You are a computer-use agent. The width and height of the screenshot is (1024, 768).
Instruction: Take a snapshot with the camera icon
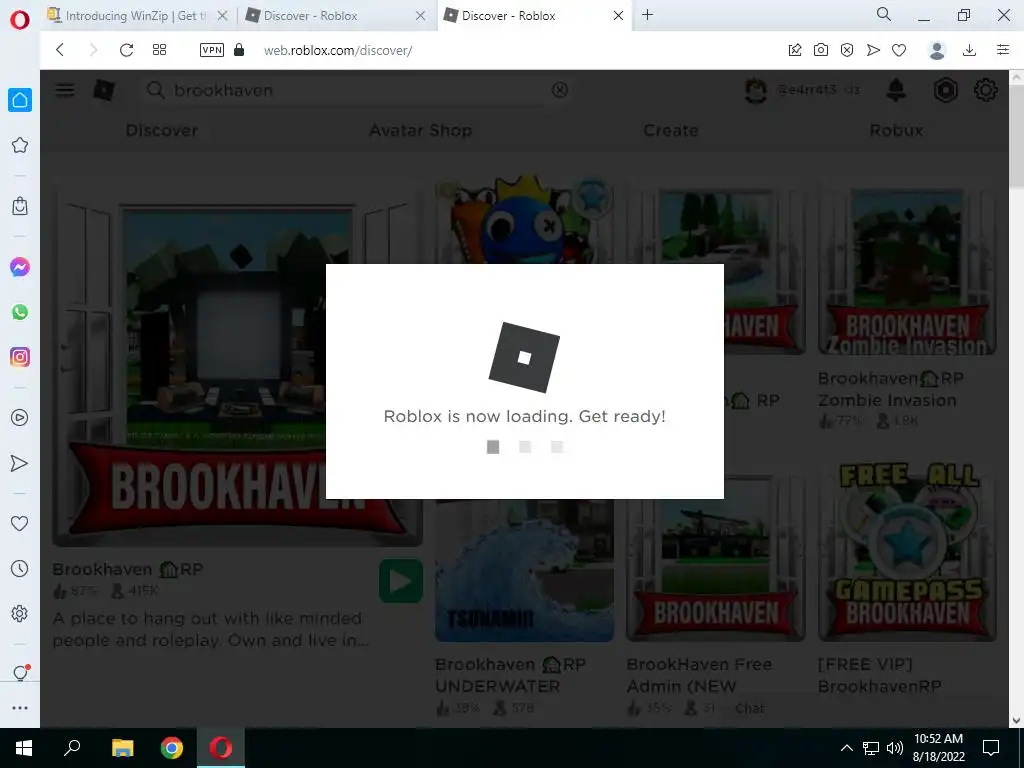[821, 50]
